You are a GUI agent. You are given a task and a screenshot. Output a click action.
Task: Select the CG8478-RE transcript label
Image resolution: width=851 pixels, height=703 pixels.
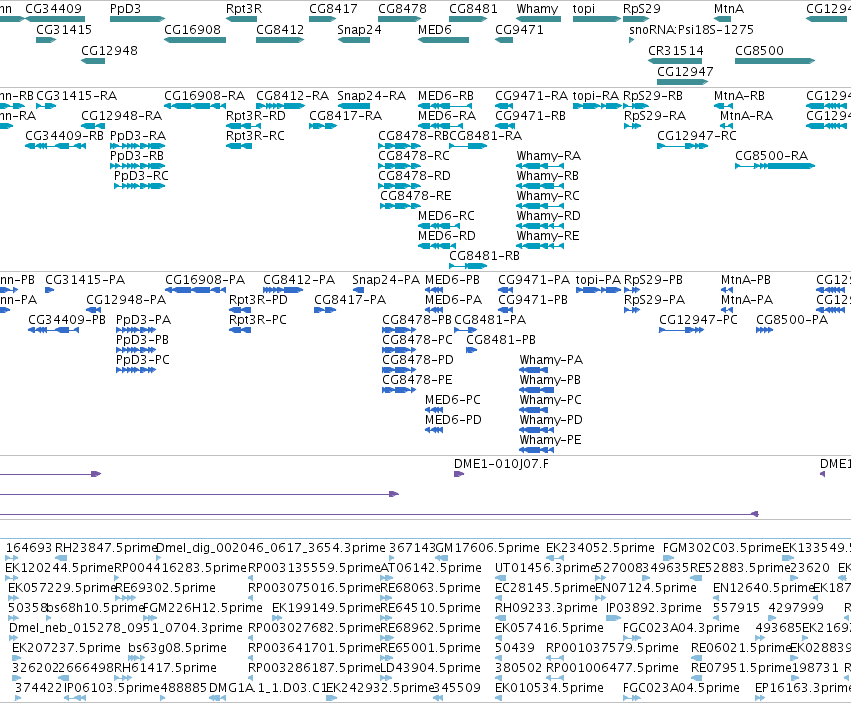coord(416,196)
